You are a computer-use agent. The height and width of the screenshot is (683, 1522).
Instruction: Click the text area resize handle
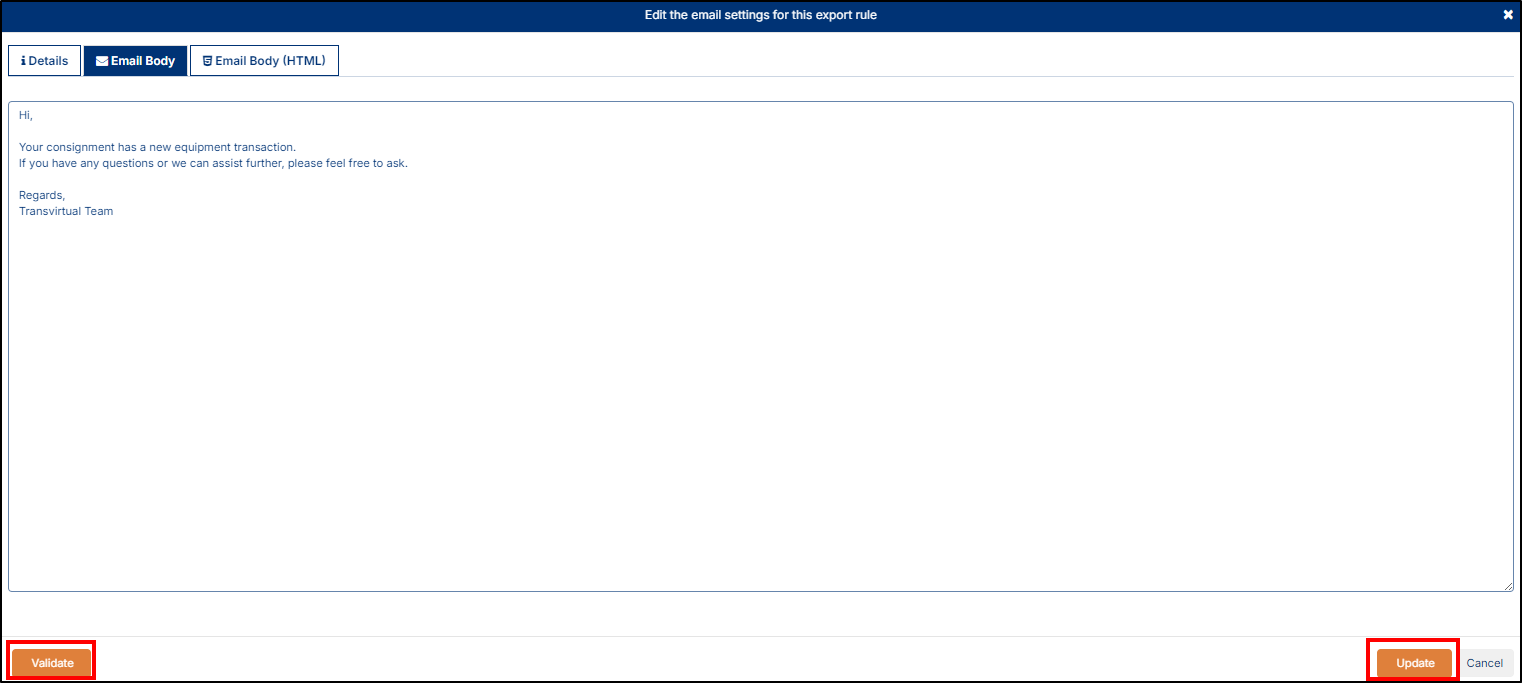(1508, 586)
